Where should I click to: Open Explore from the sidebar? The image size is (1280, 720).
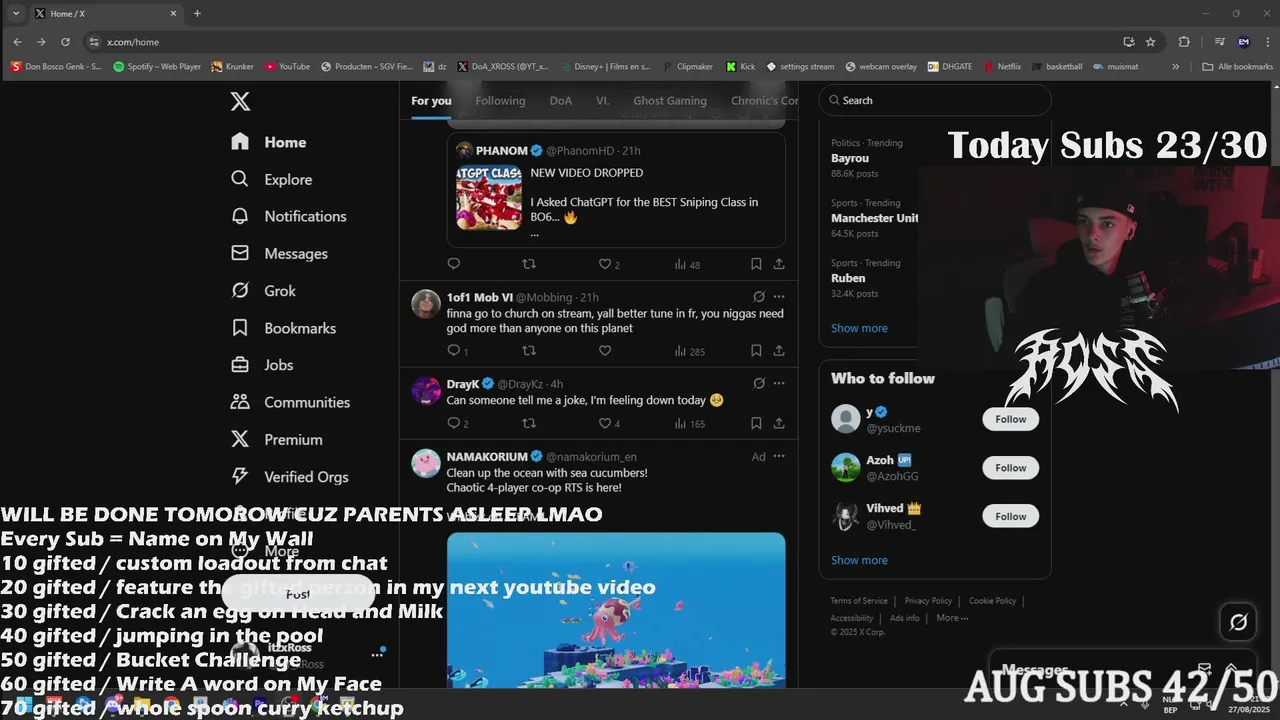coord(272,179)
